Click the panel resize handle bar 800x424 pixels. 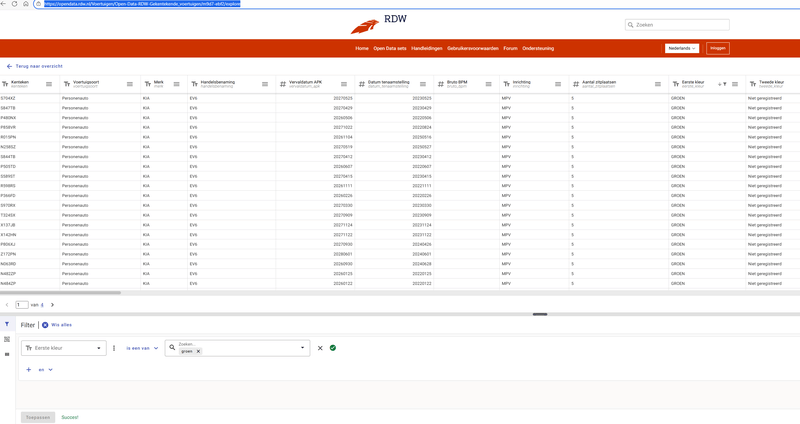pyautogui.click(x=540, y=314)
